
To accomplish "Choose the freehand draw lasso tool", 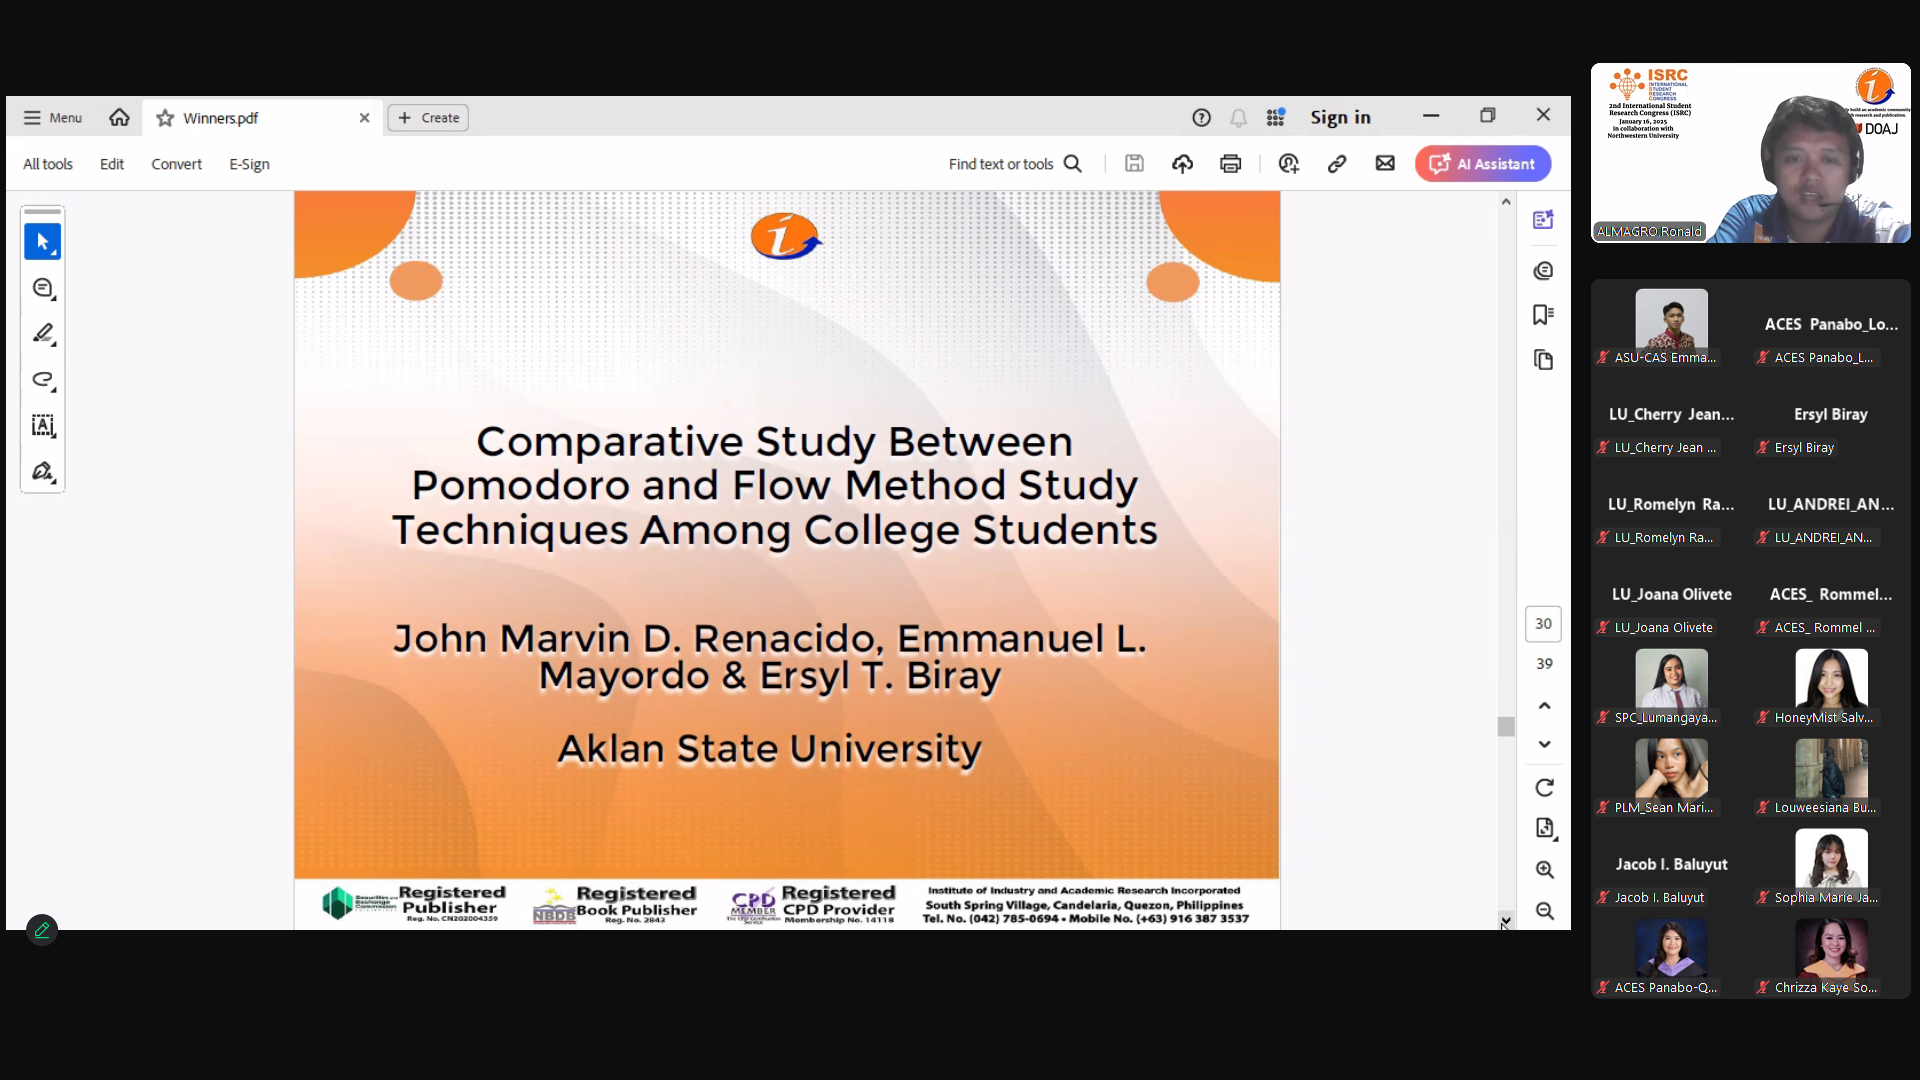I will pos(42,380).
